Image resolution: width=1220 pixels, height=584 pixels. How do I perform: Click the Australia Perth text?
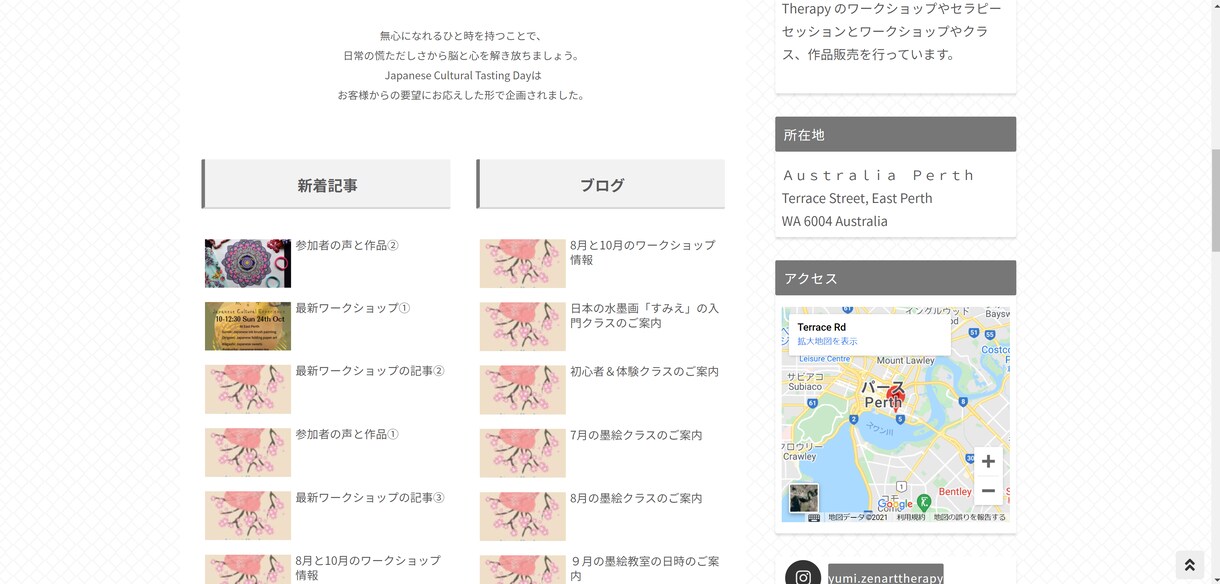879,175
